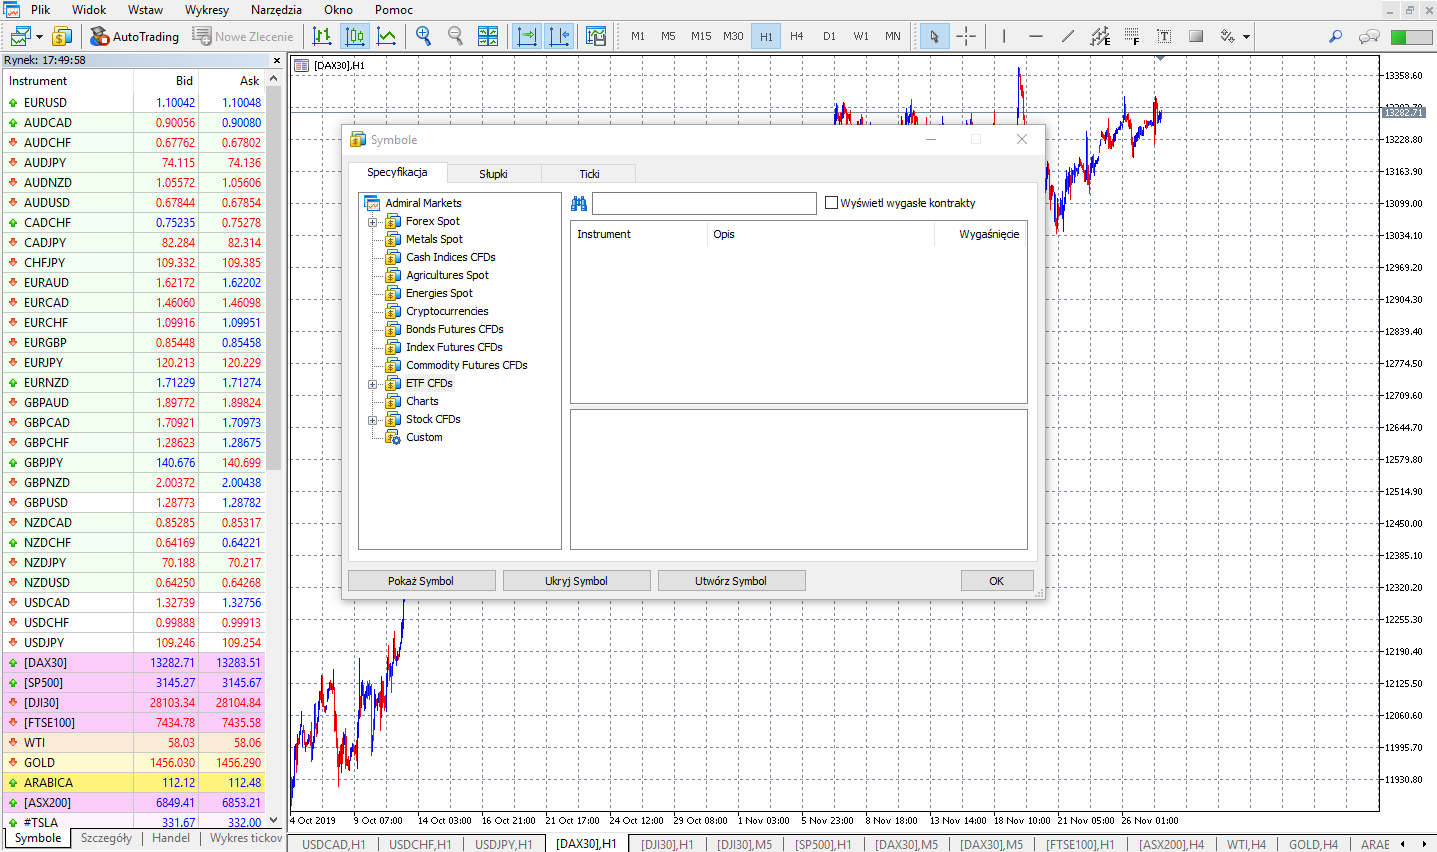Click the Pokaż Symbol button
The height and width of the screenshot is (852, 1437).
tap(421, 581)
